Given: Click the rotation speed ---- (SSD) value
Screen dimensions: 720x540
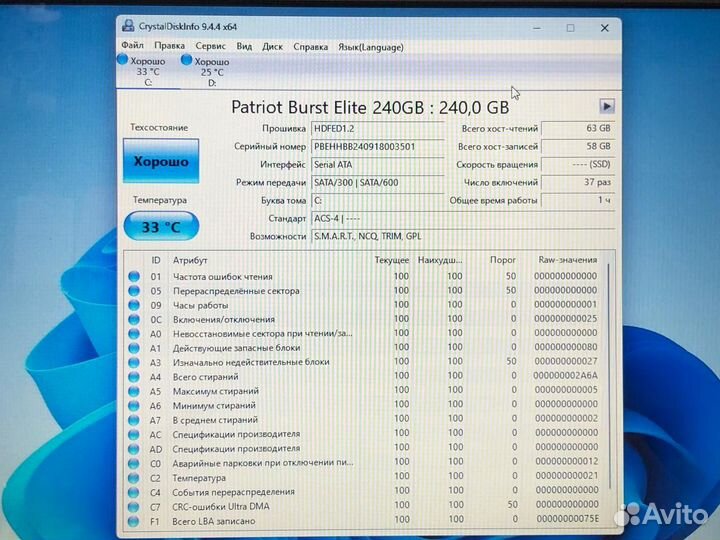Looking at the screenshot, I should [x=578, y=164].
